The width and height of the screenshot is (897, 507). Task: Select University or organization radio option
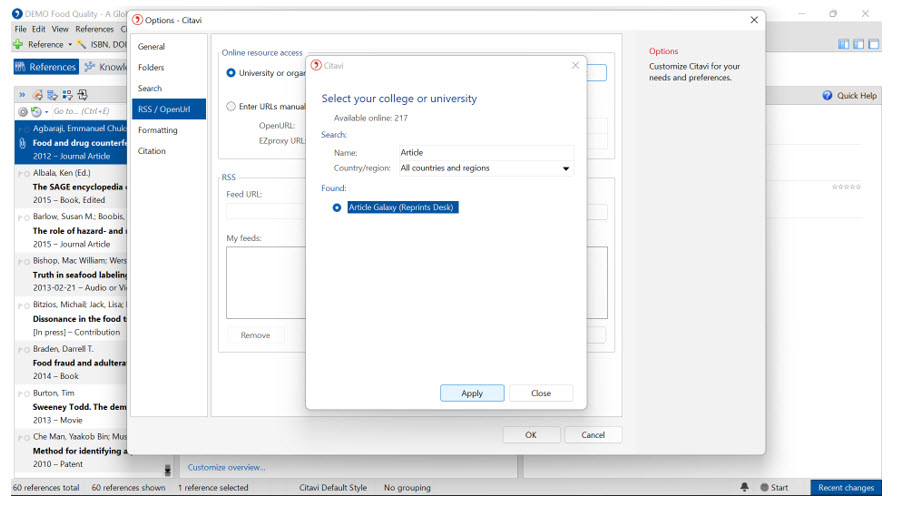coord(231,73)
